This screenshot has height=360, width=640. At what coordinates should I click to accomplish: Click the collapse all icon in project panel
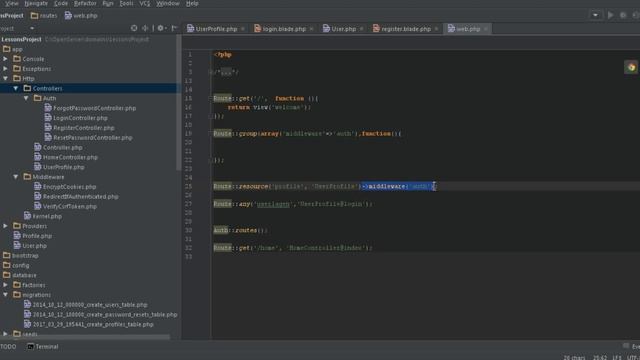[145, 28]
